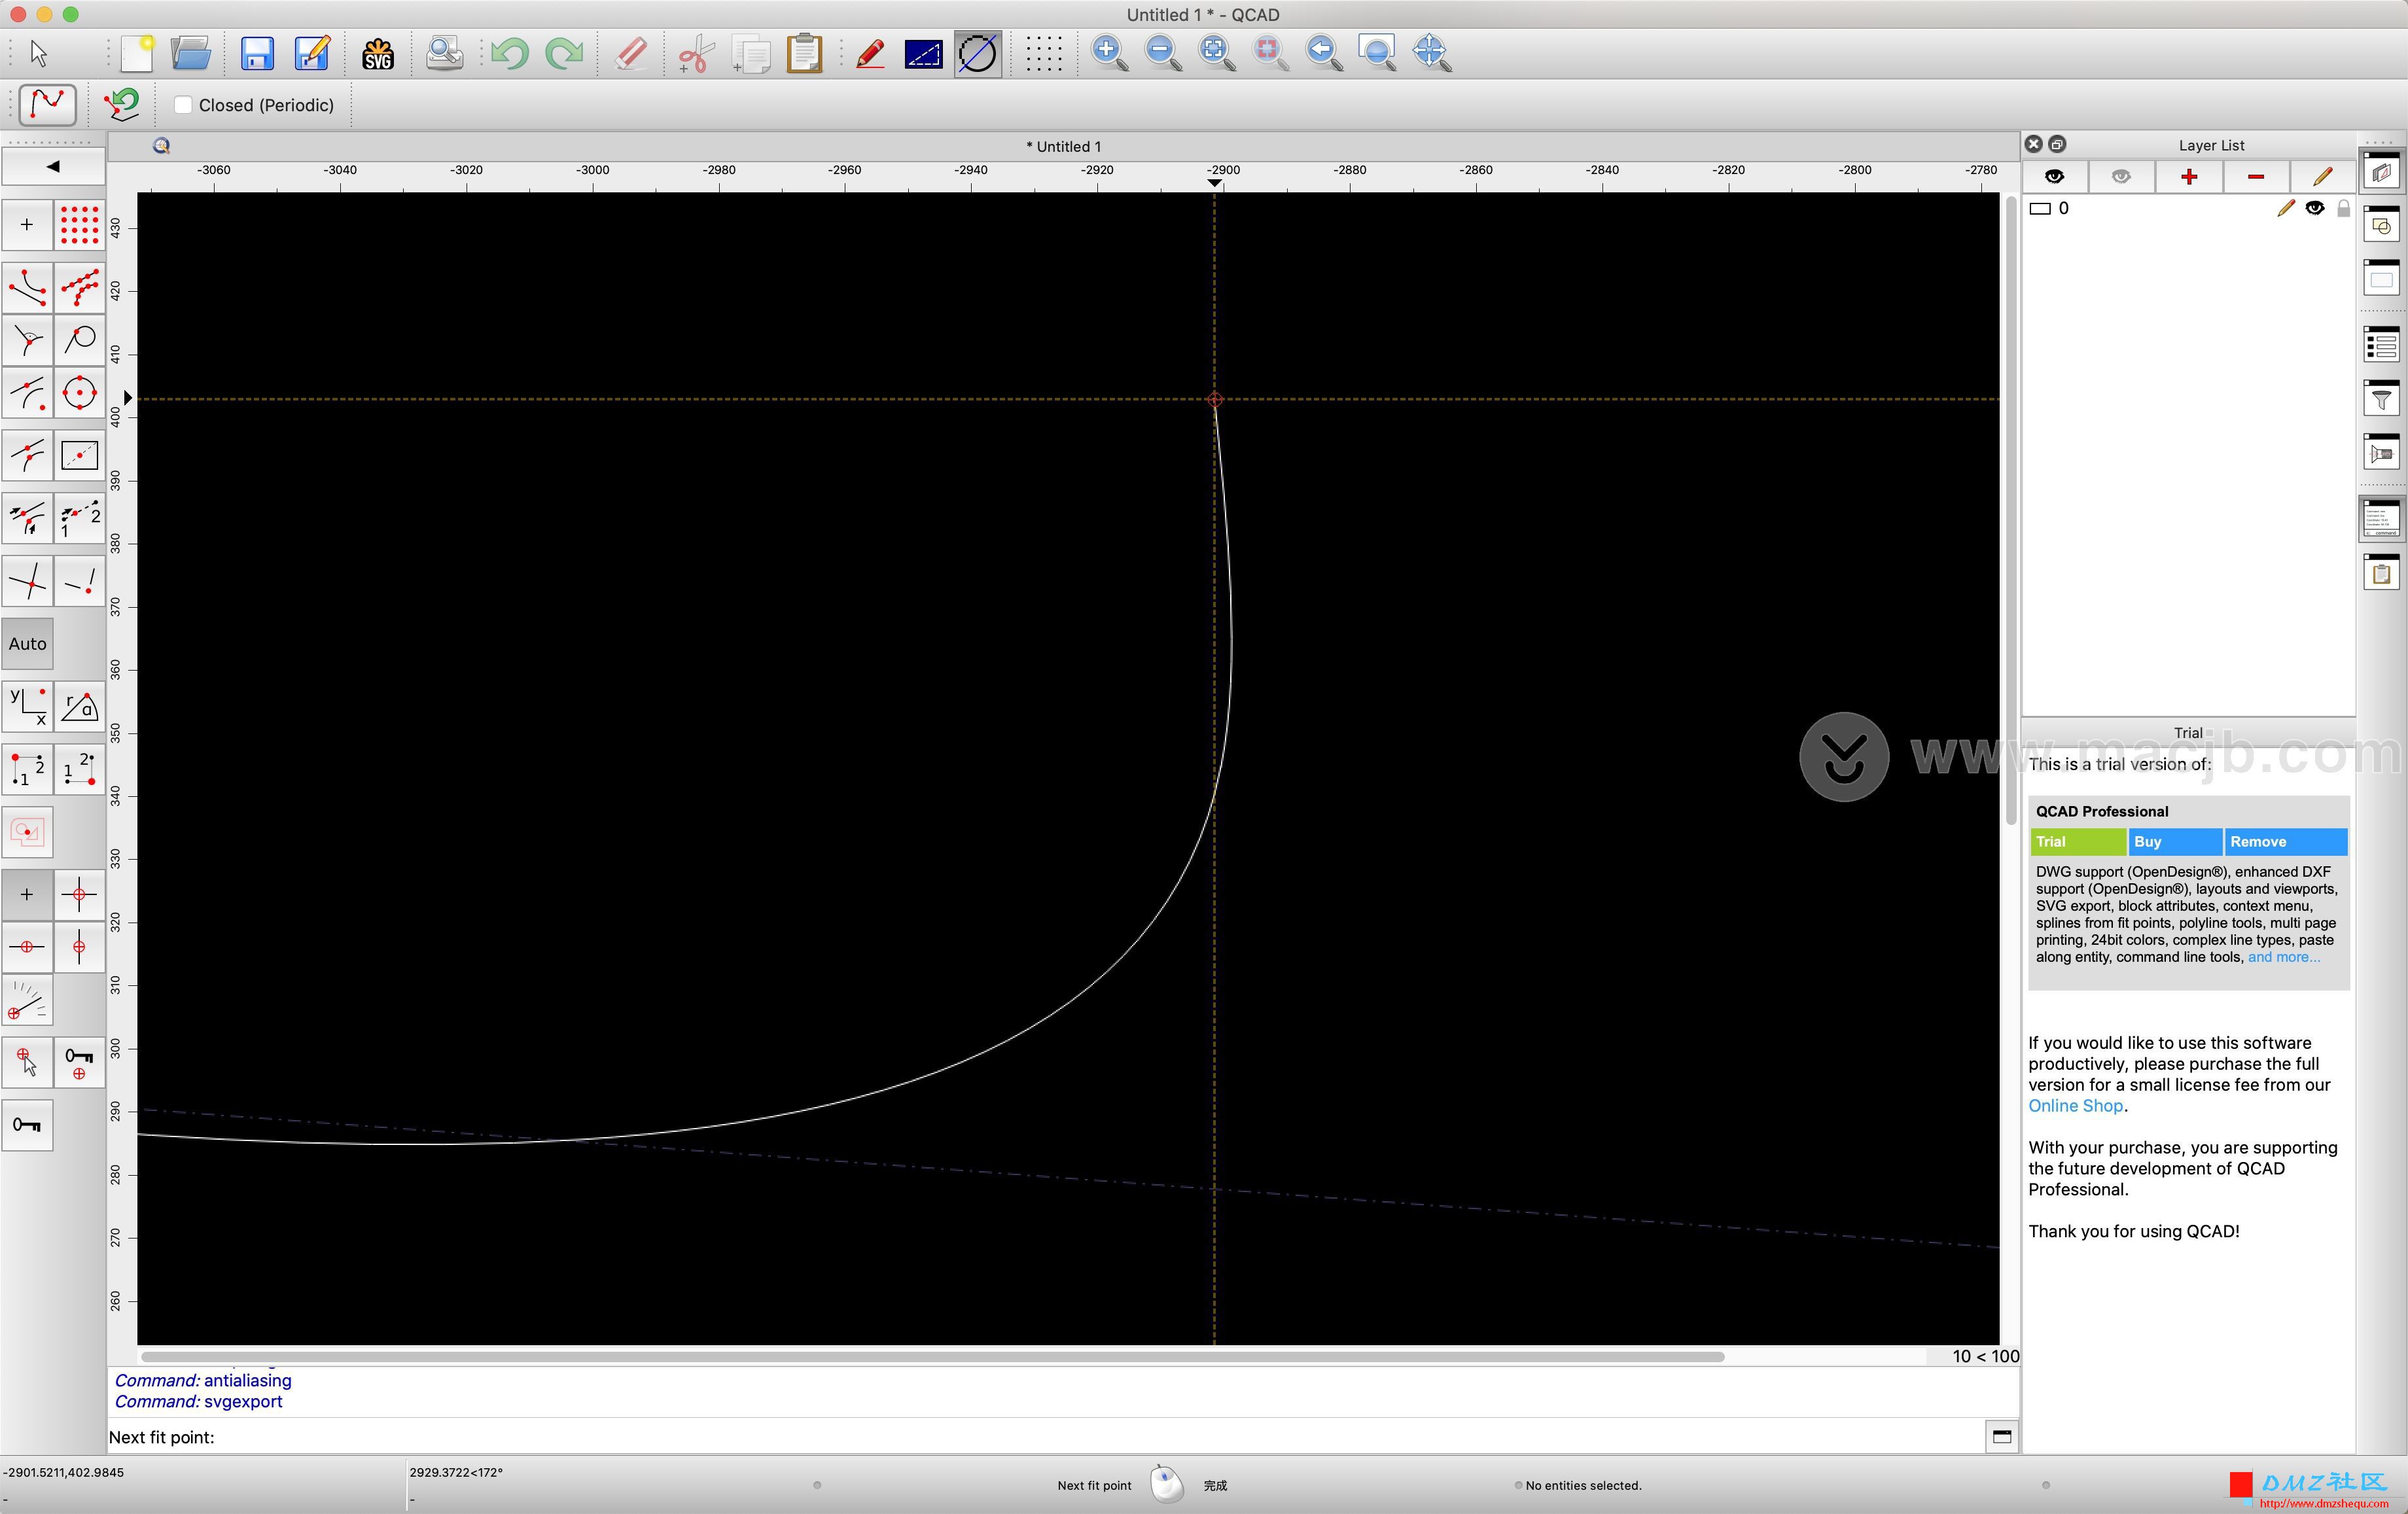Choose restrict horizontally option
The height and width of the screenshot is (1514, 2408).
(27, 947)
